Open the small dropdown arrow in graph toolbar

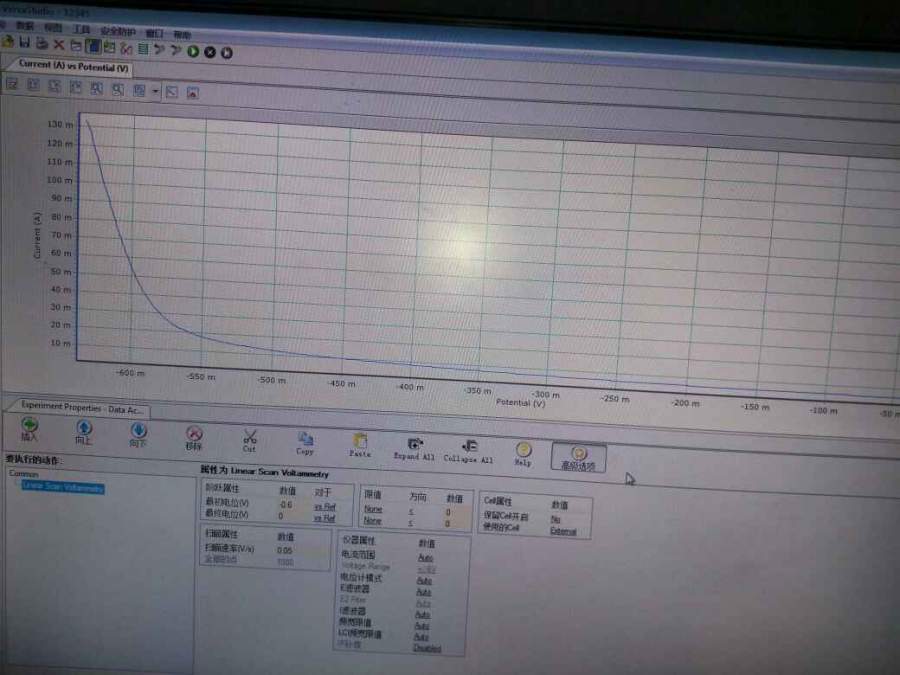(x=155, y=91)
